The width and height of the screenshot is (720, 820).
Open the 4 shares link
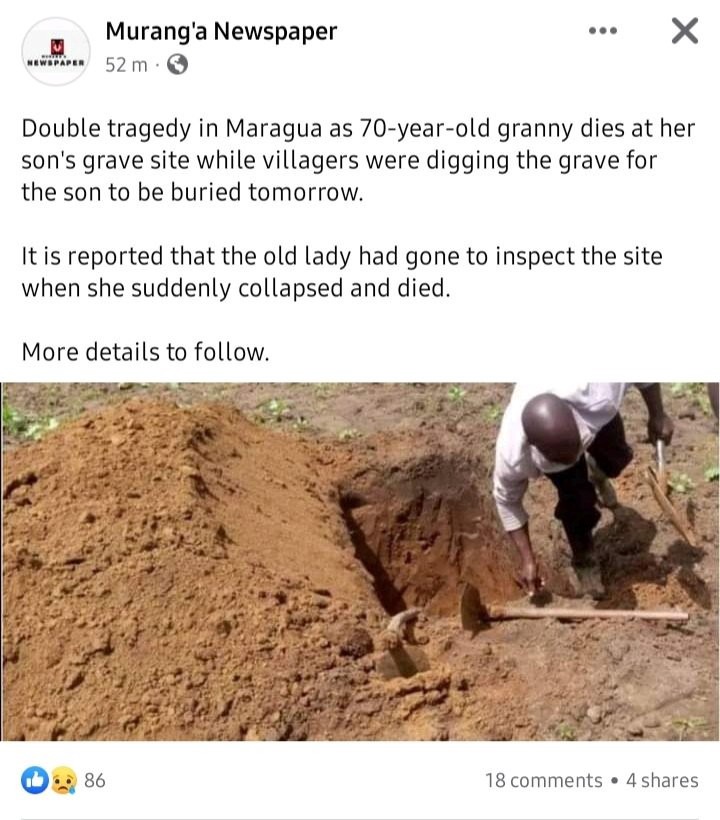pos(662,780)
